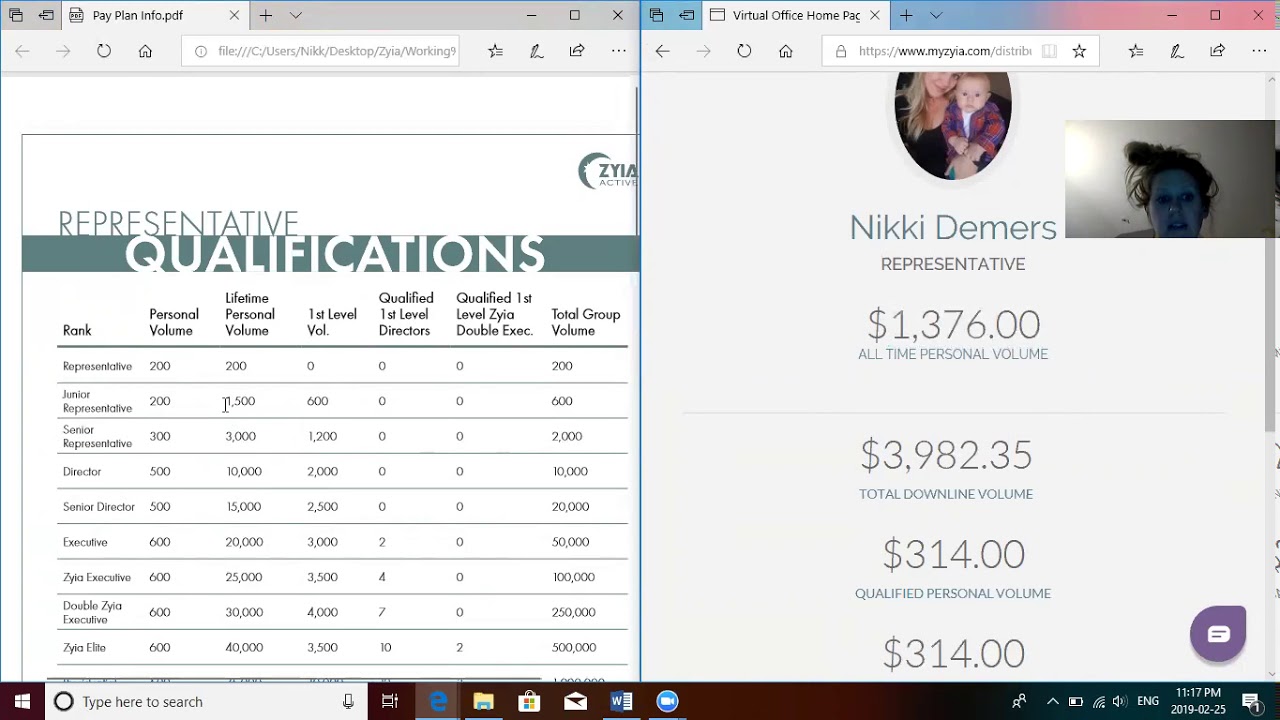
Task: Open reading view in Virtual Office window
Action: [1049, 51]
